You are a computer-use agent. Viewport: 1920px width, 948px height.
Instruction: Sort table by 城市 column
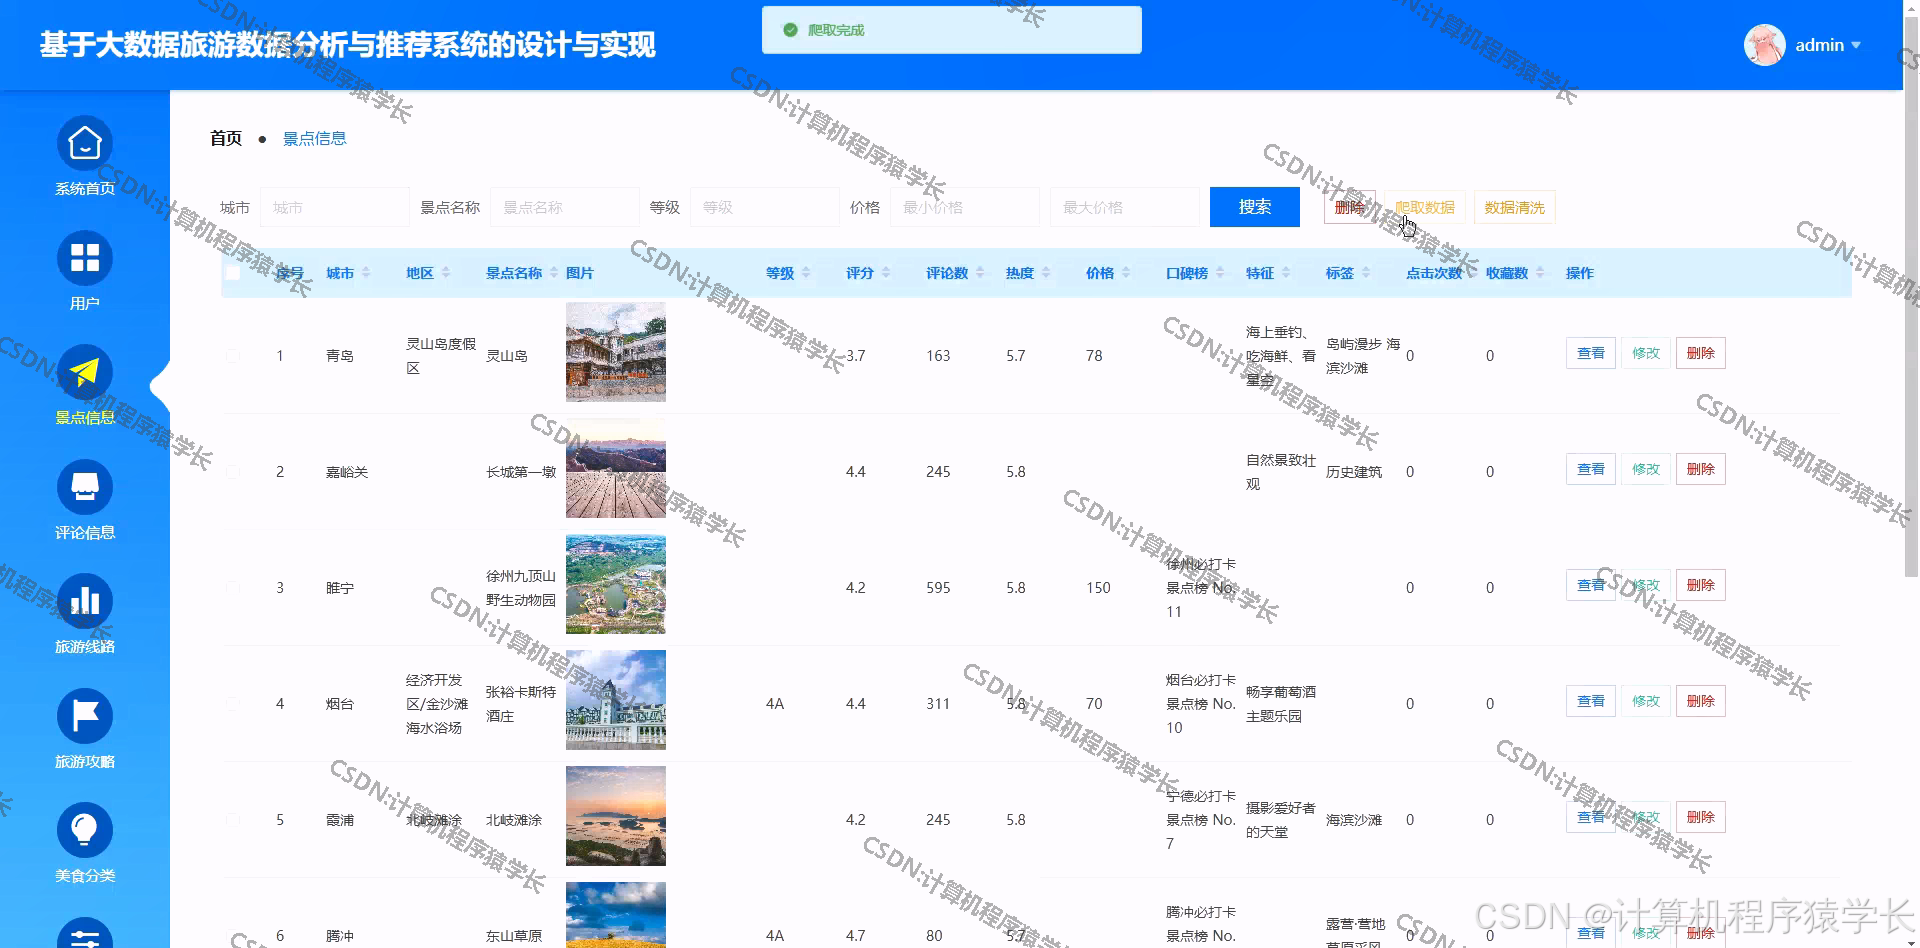point(366,273)
